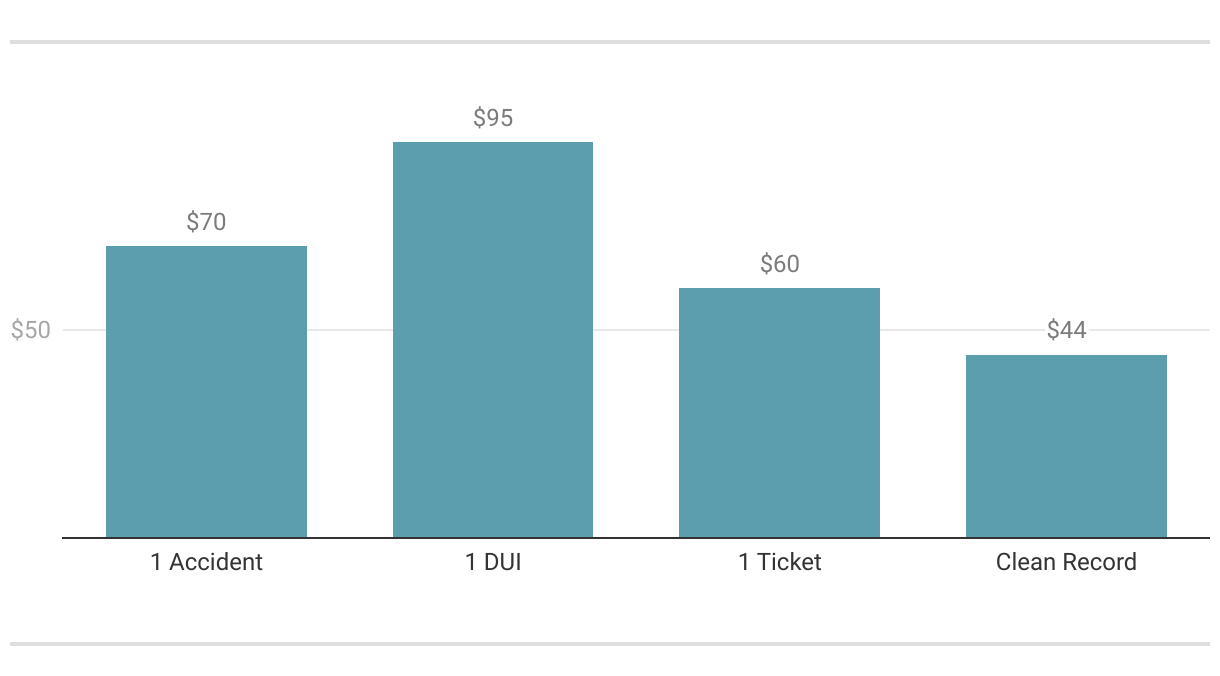
Task: Select the $95 value label
Action: pos(493,118)
